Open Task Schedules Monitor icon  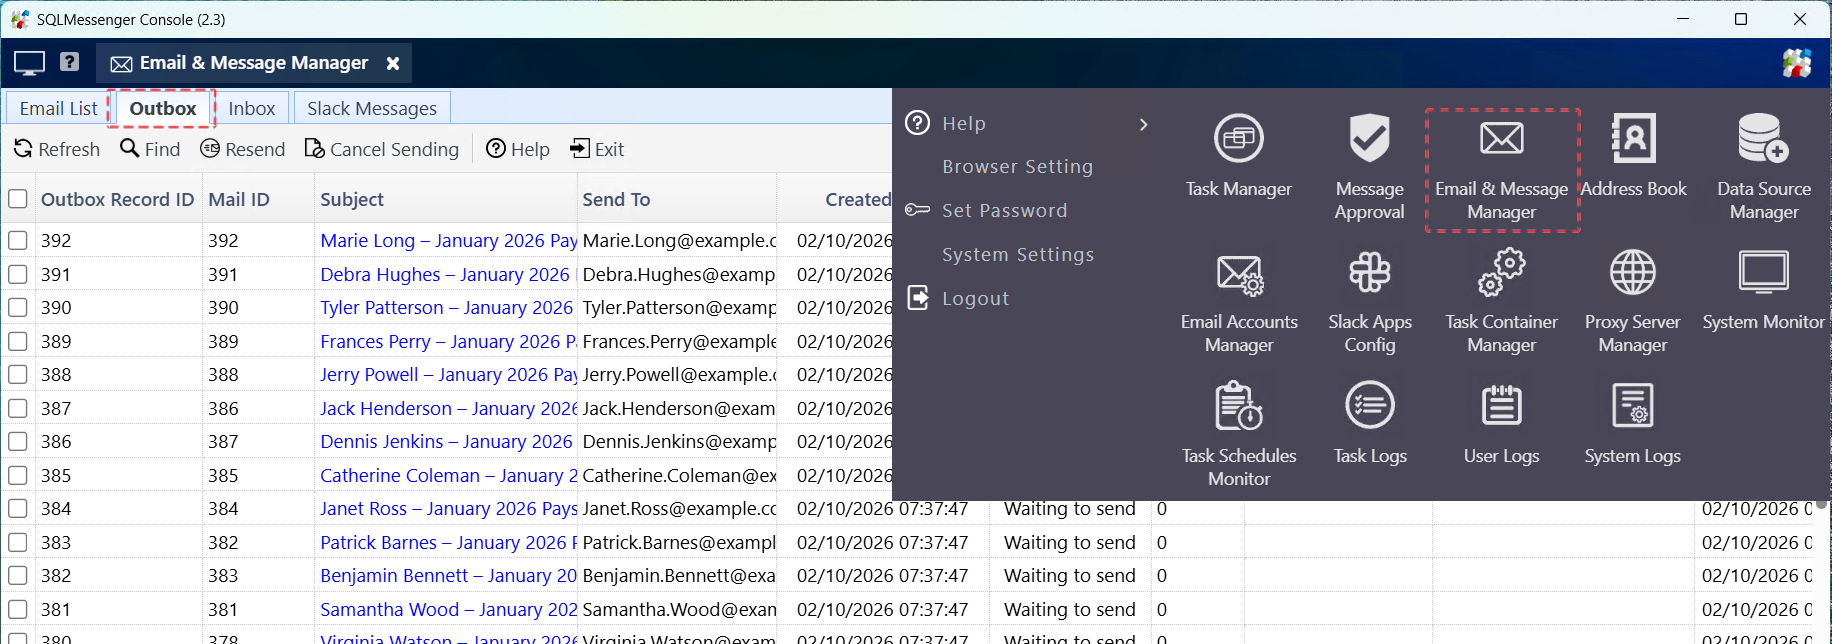pos(1238,406)
